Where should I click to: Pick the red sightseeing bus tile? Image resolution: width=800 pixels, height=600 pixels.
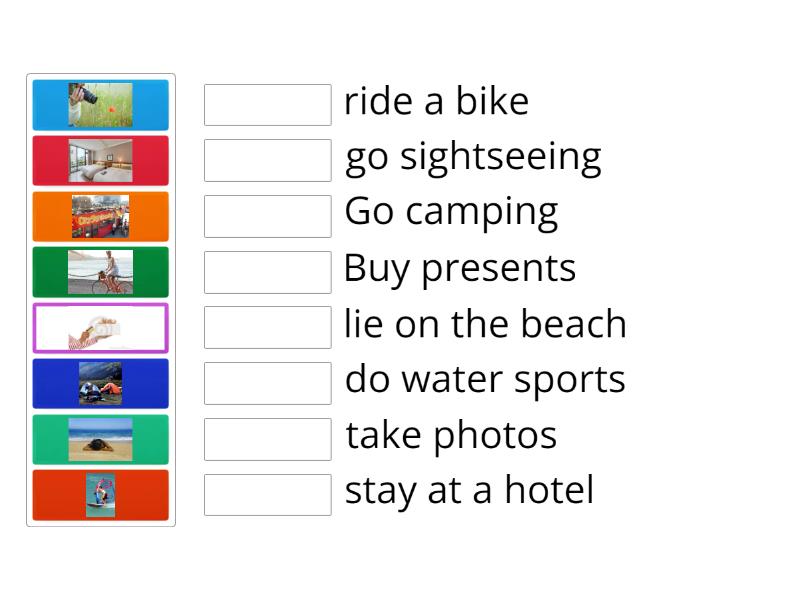coord(100,217)
